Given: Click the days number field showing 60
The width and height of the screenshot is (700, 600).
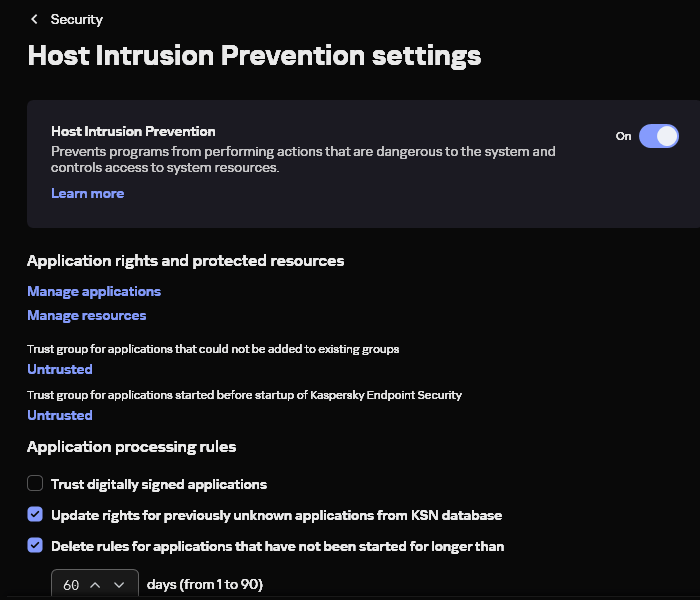Looking at the screenshot, I should tap(71, 585).
